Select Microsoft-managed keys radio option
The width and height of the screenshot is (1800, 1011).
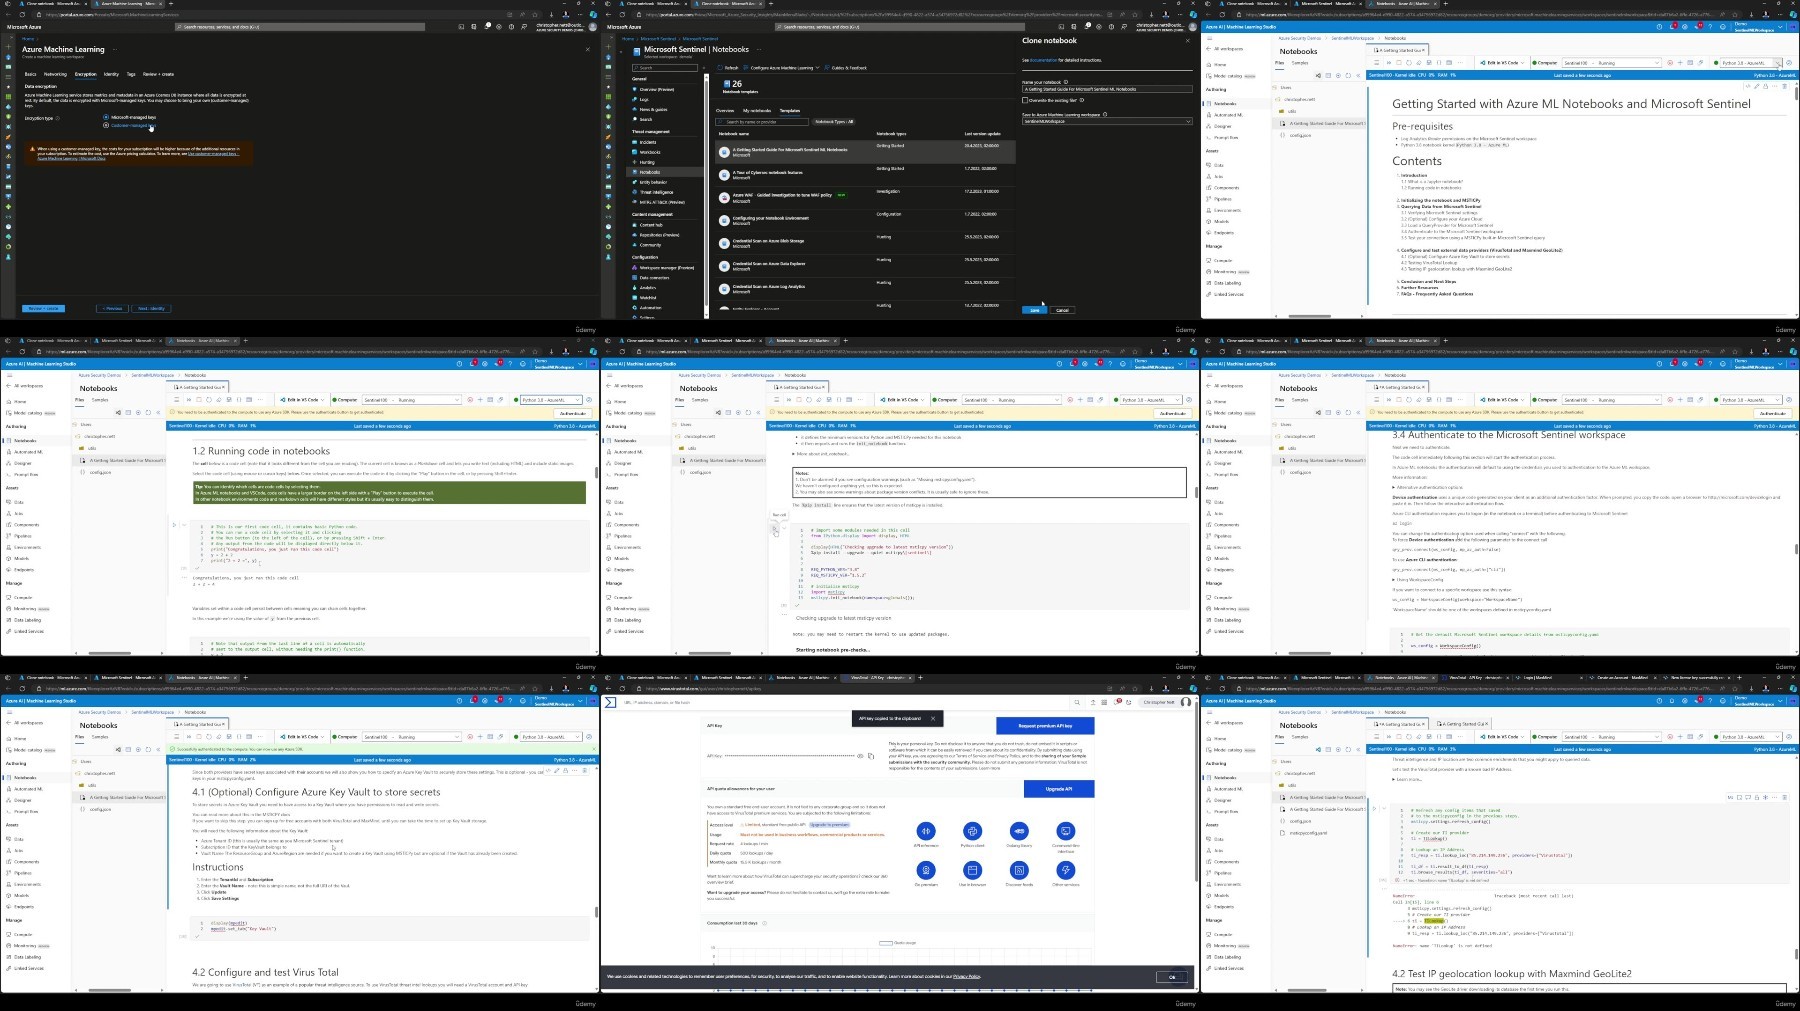pyautogui.click(x=106, y=117)
